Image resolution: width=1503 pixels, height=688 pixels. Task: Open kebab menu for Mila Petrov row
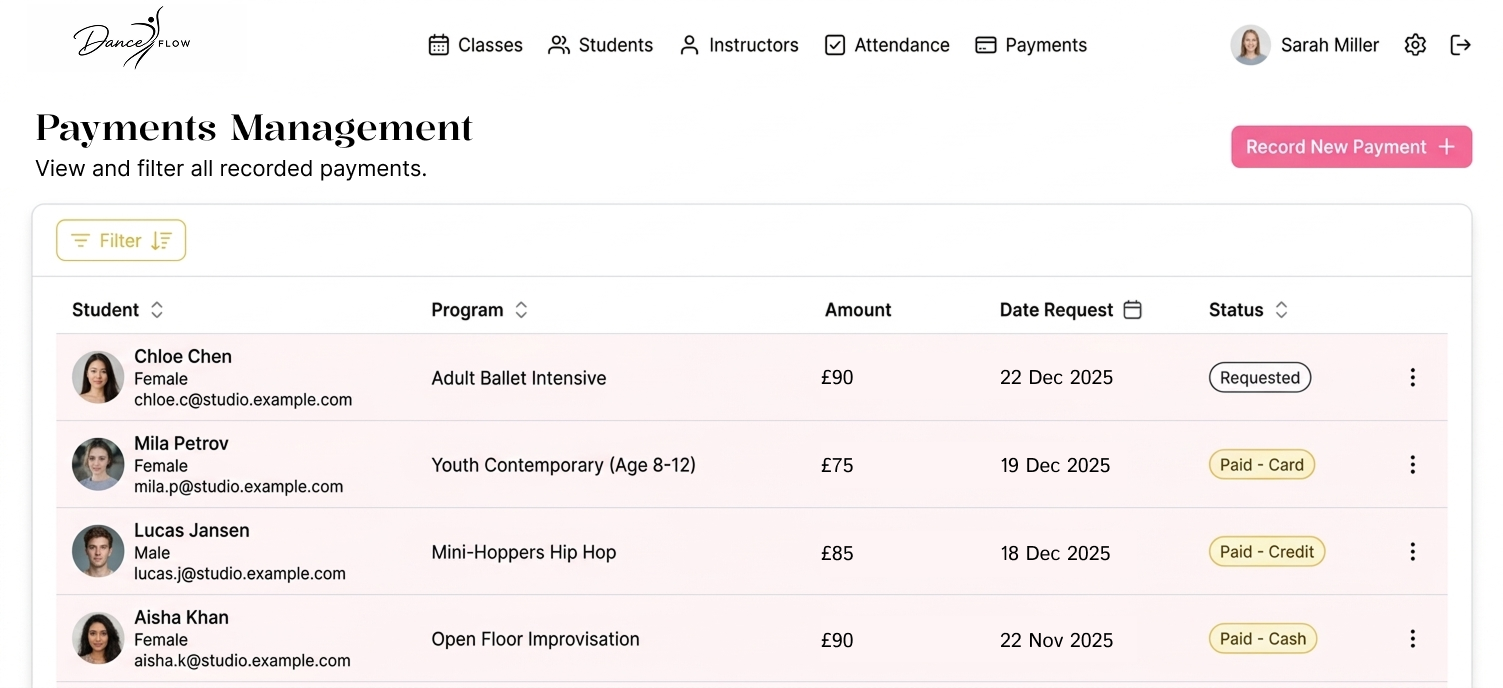pyautogui.click(x=1412, y=464)
